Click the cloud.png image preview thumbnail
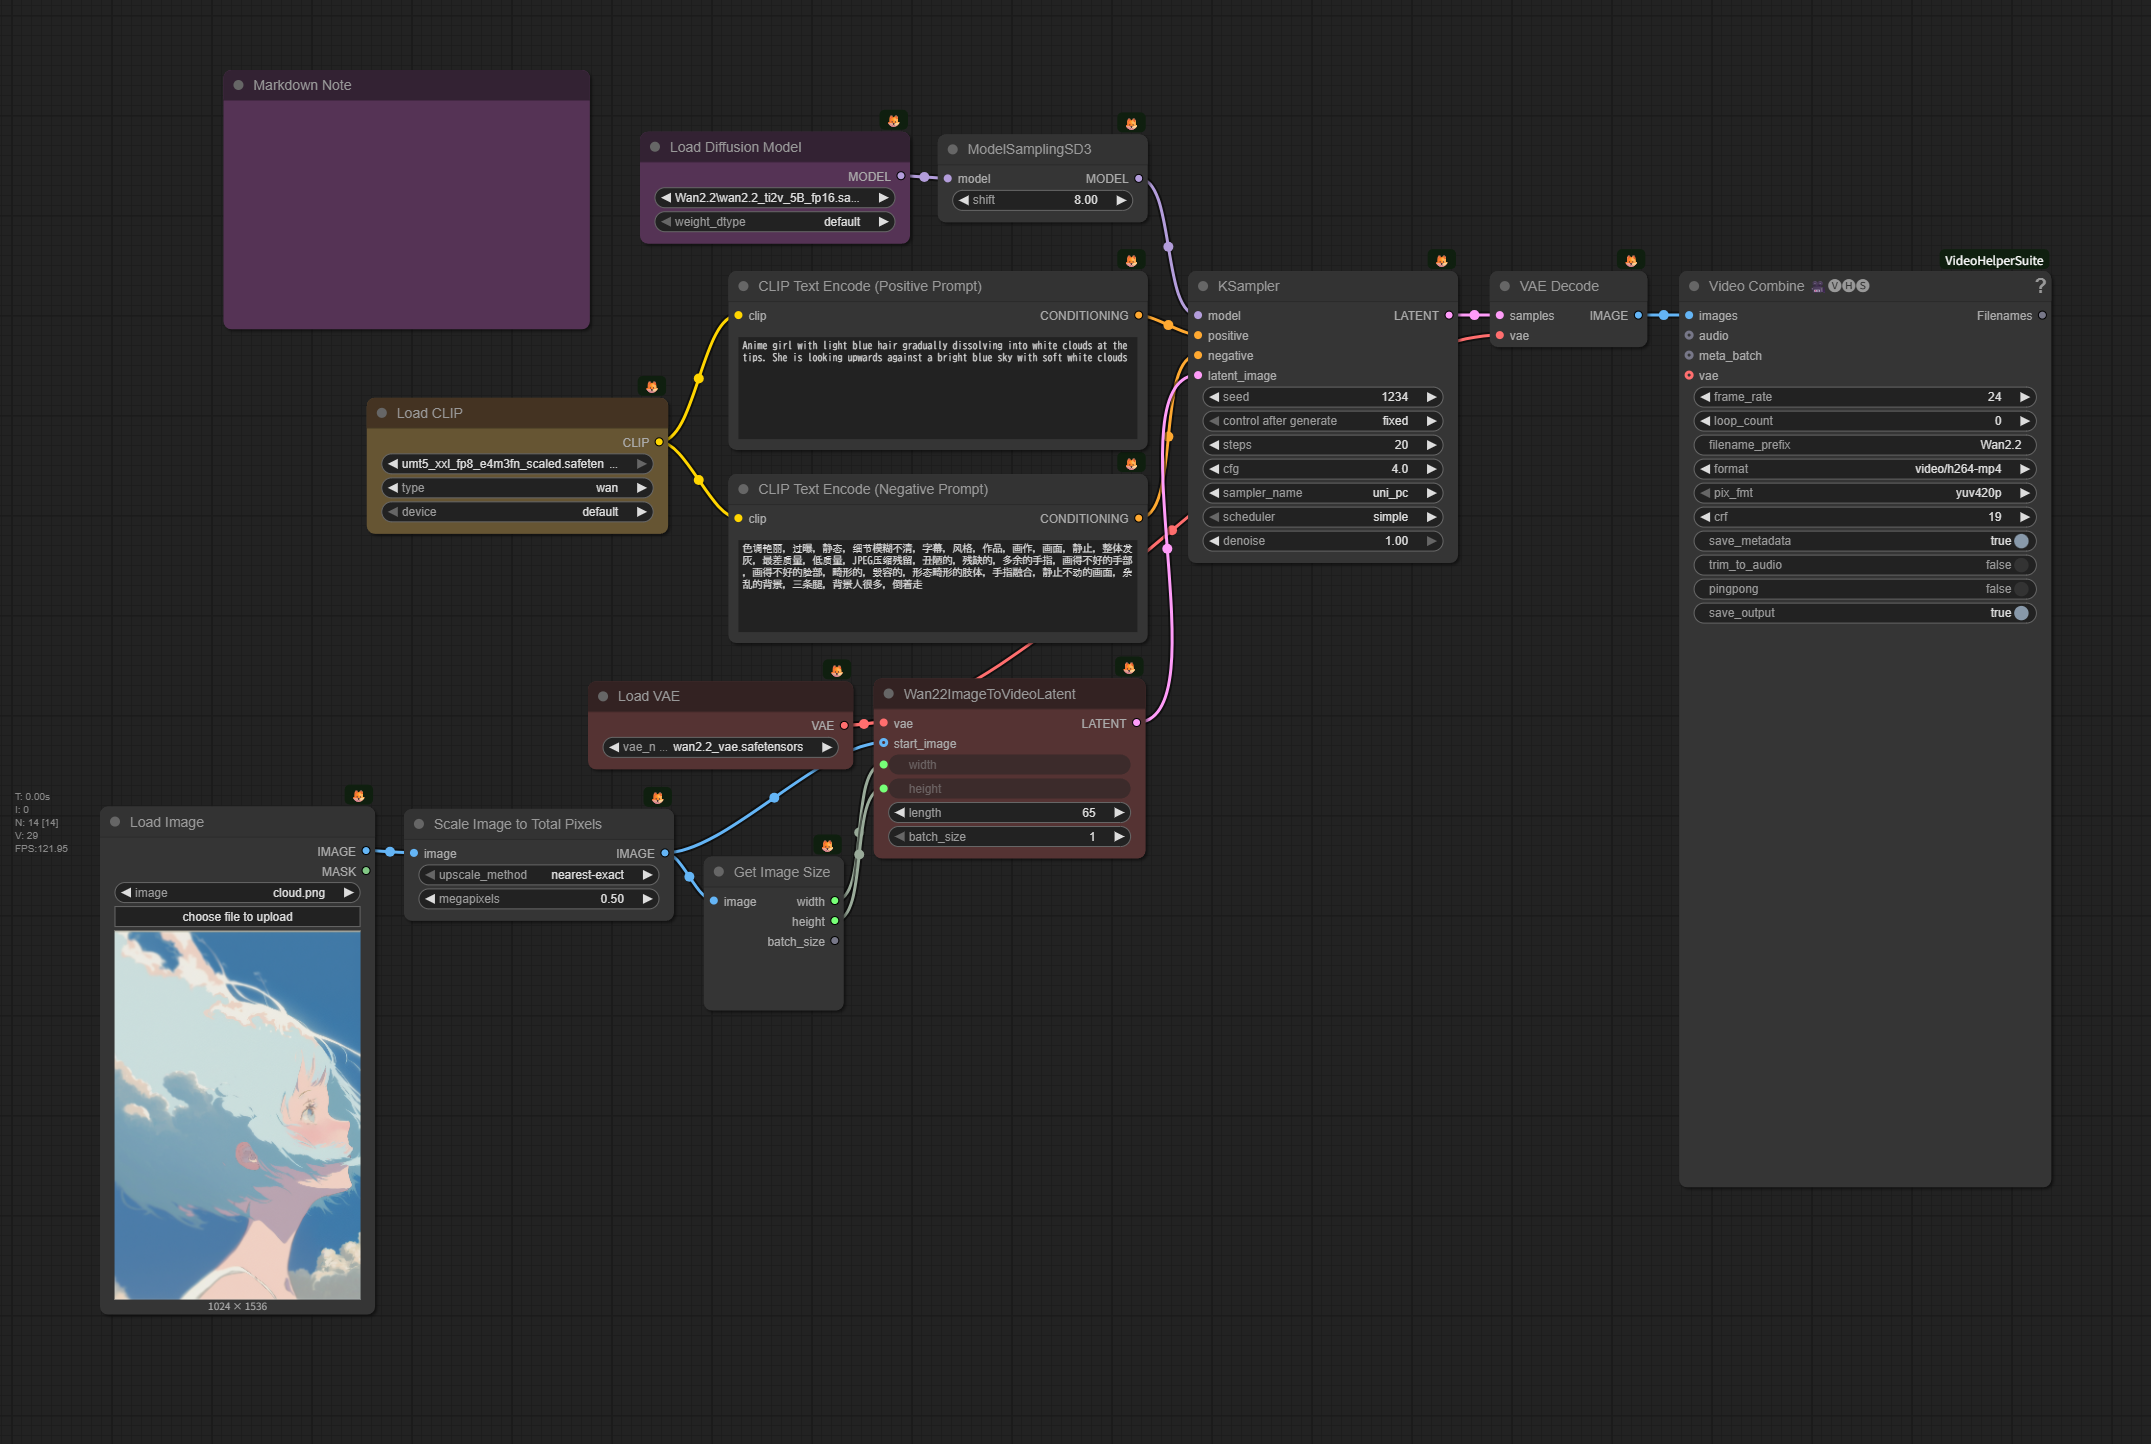This screenshot has height=1444, width=2151. (237, 1115)
